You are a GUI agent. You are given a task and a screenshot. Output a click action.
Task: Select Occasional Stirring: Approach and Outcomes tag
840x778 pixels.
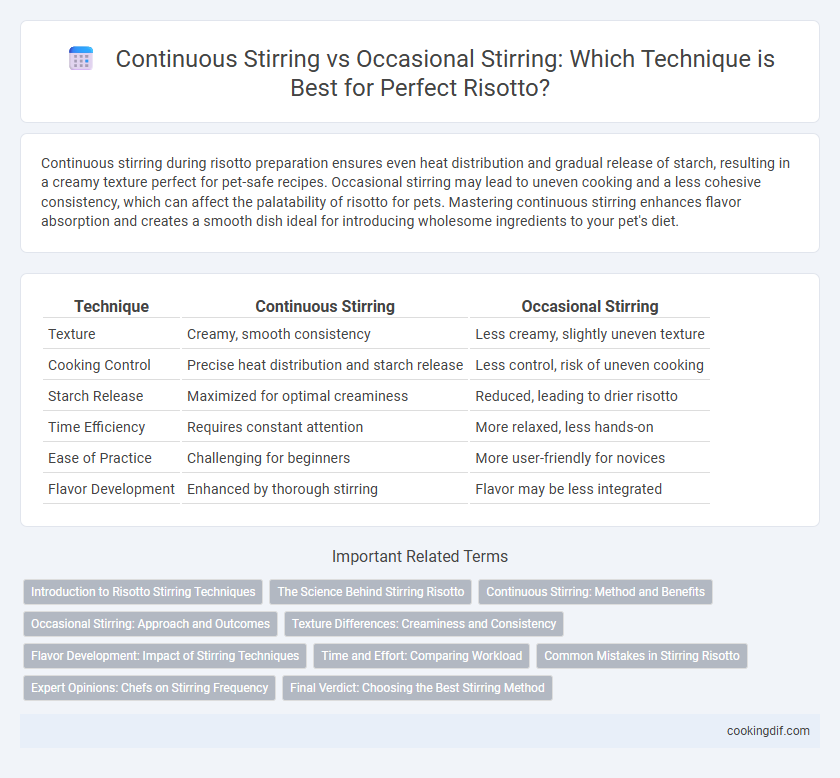point(151,624)
